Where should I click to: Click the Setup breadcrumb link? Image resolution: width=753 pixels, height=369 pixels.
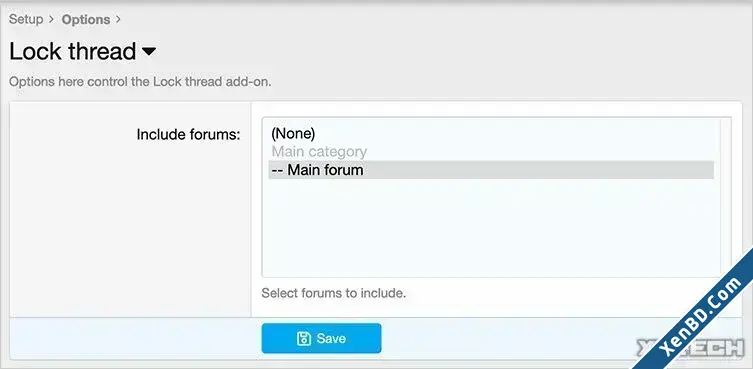tap(26, 19)
